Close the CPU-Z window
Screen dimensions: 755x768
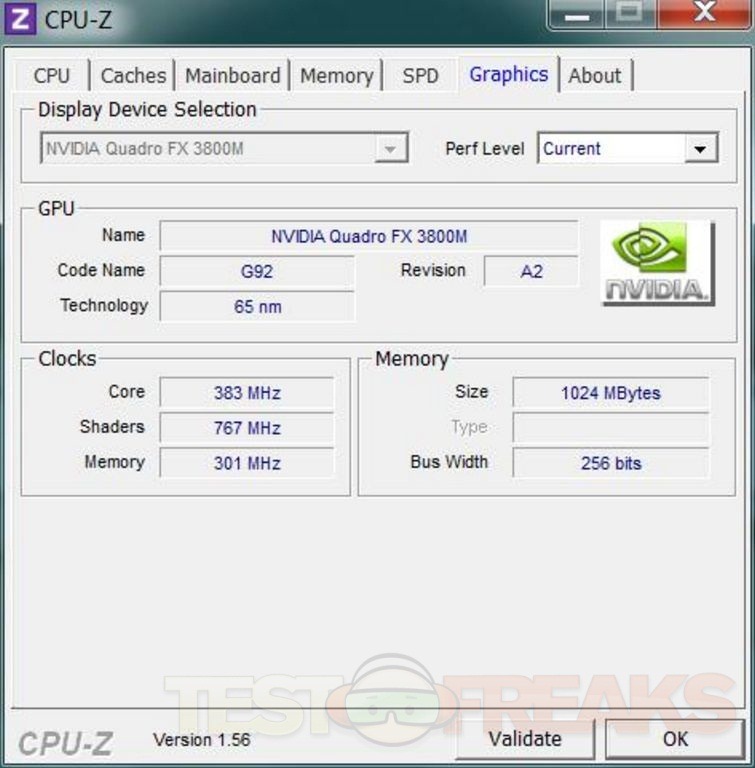pos(706,14)
